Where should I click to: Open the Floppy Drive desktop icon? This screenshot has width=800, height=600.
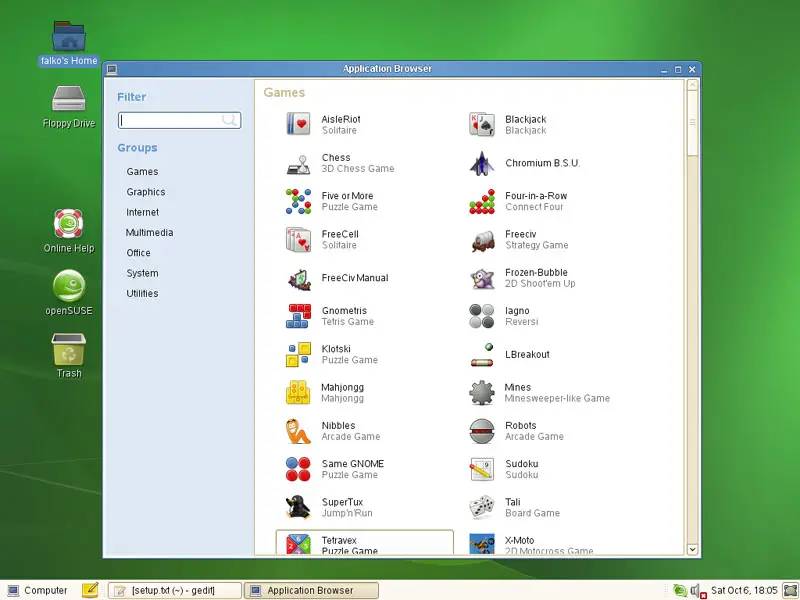click(69, 107)
